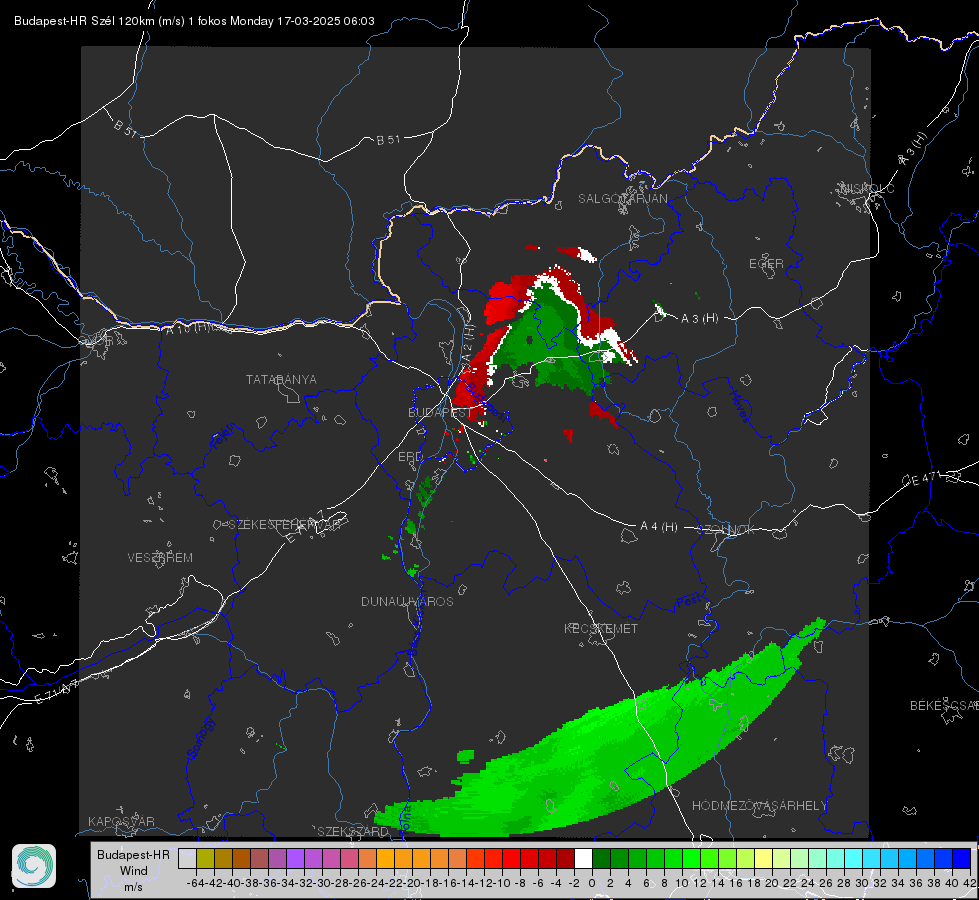
Task: Select the pale mint swatch between 24 and 26
Action: coord(817,858)
